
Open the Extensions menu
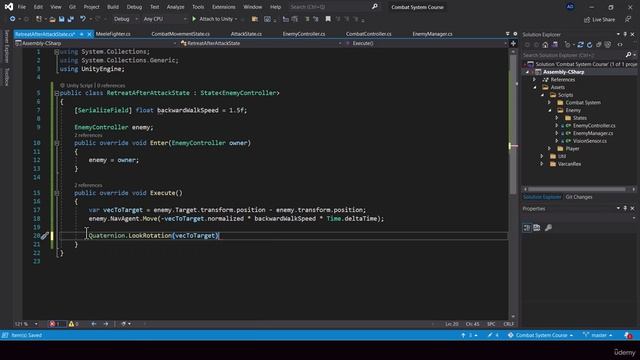(224, 7)
